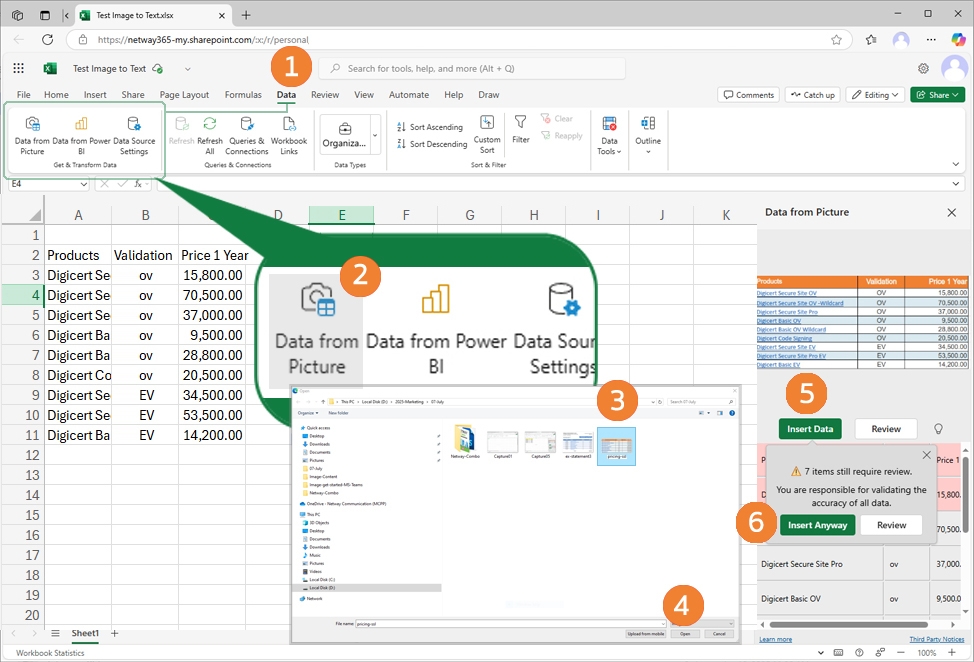Sort Descending the selection
The width and height of the screenshot is (974, 662).
pos(432,144)
